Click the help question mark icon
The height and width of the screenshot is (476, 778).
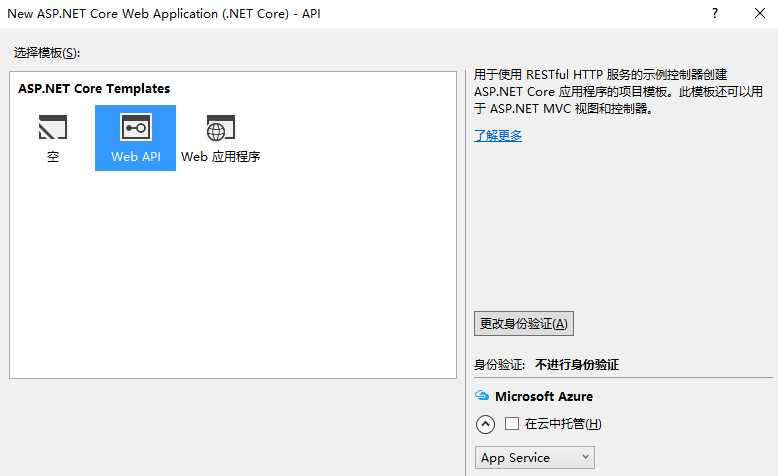point(714,13)
